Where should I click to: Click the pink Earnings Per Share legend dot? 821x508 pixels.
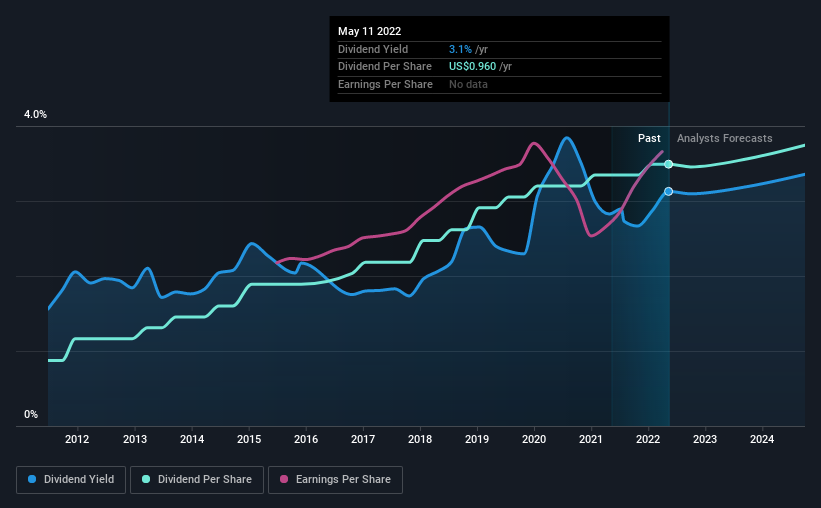coord(284,479)
